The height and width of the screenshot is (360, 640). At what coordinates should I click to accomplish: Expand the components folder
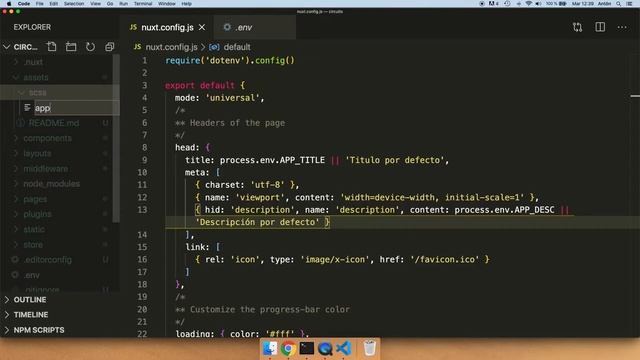[16, 138]
